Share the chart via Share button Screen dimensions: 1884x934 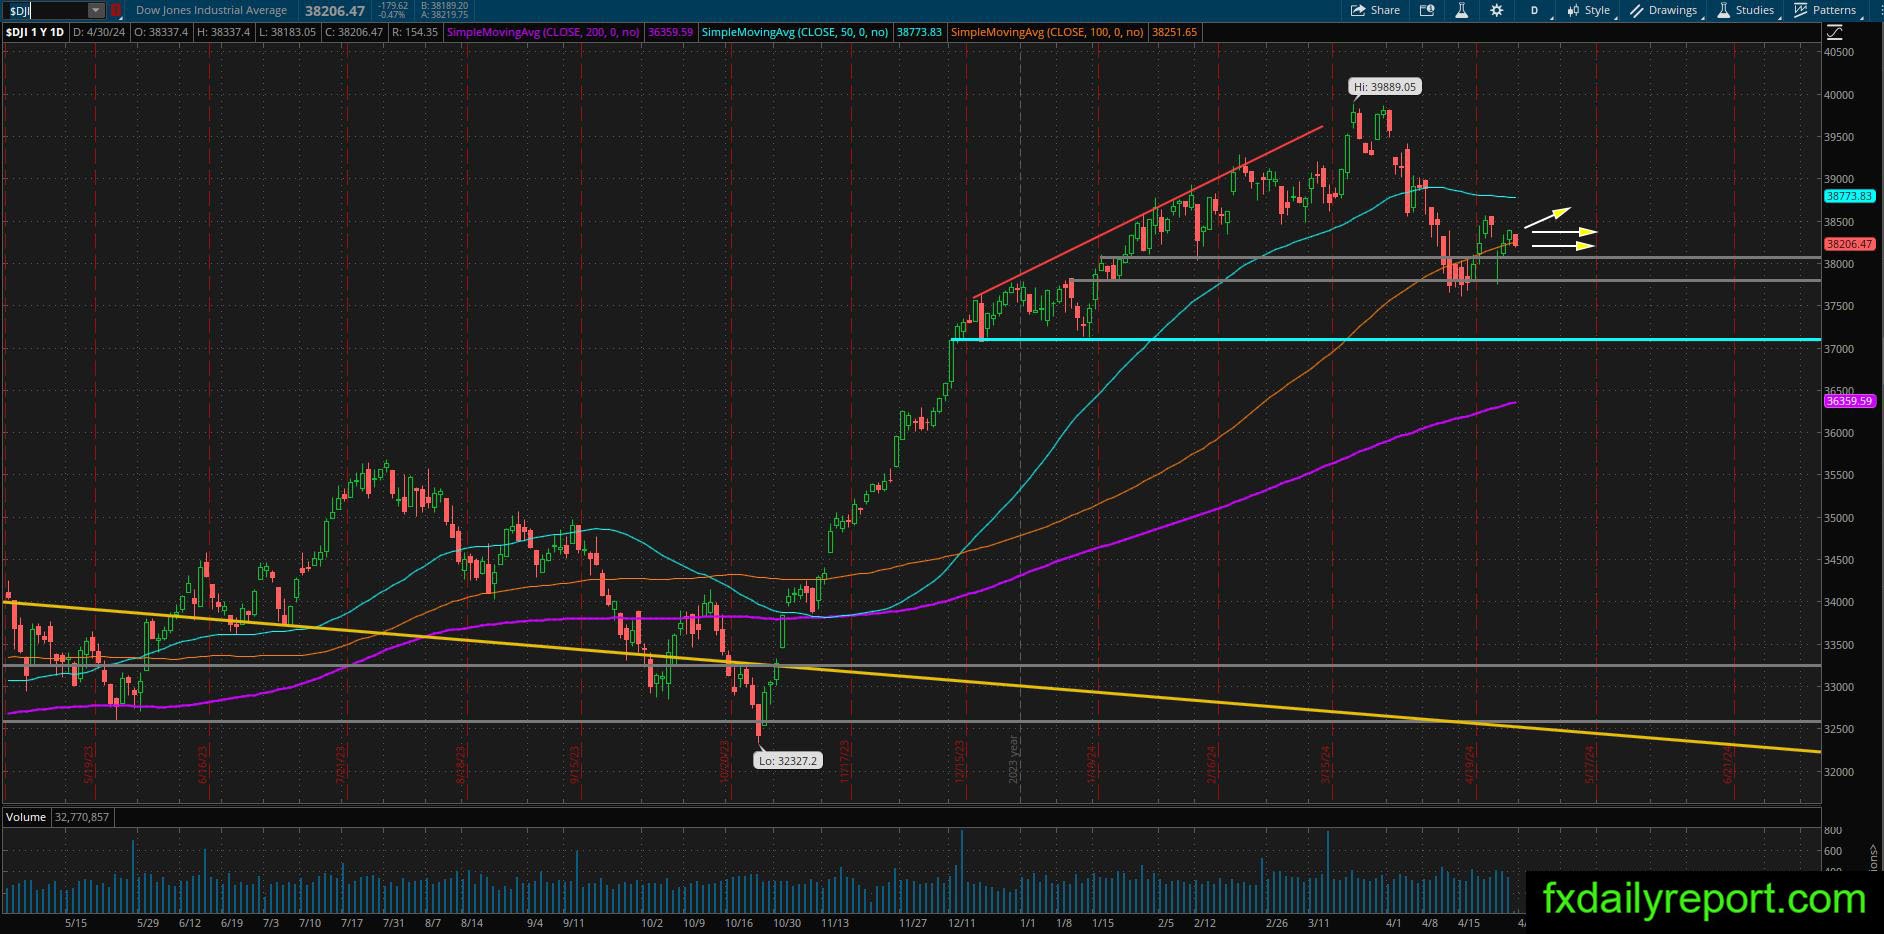coord(1375,10)
